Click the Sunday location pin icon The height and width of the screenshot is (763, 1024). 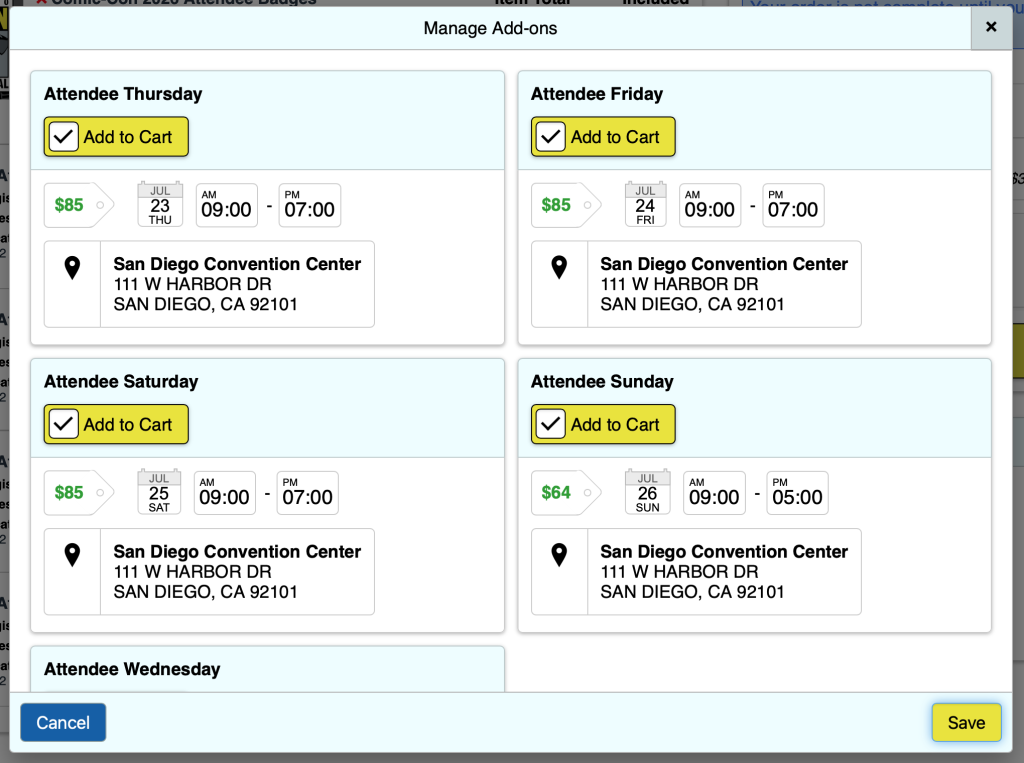pos(559,555)
